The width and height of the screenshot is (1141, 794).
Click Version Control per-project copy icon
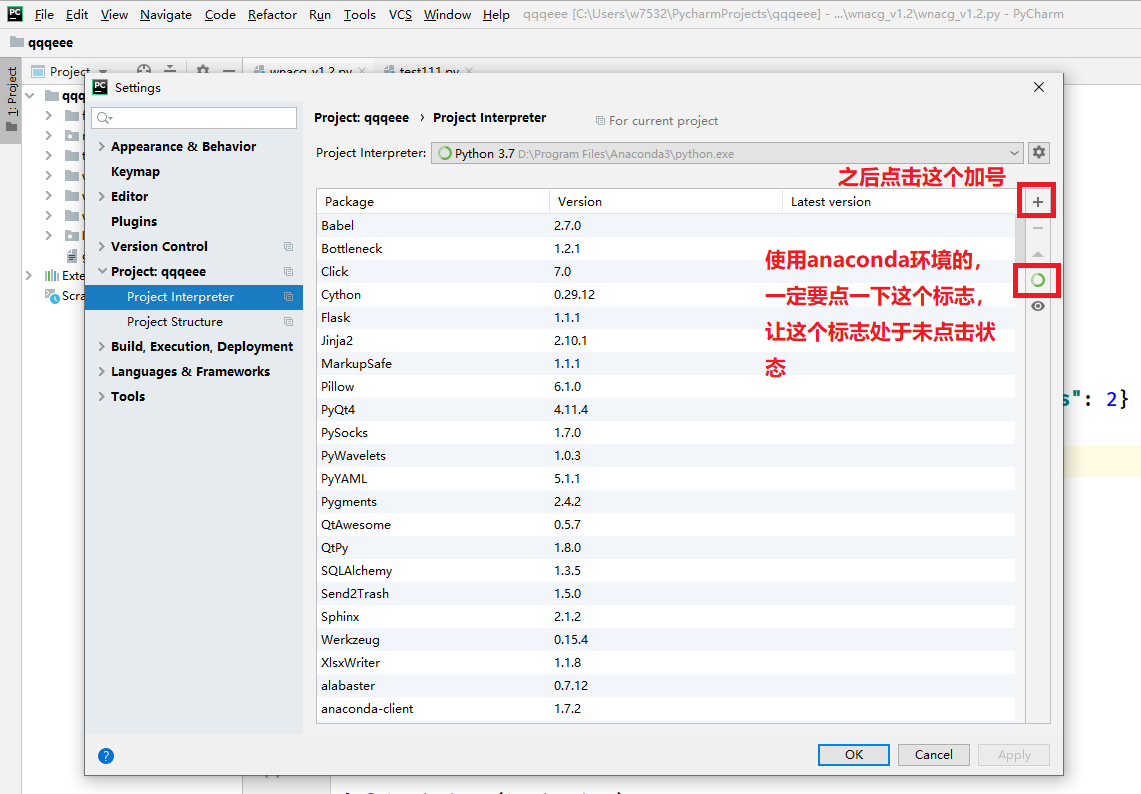click(x=288, y=247)
